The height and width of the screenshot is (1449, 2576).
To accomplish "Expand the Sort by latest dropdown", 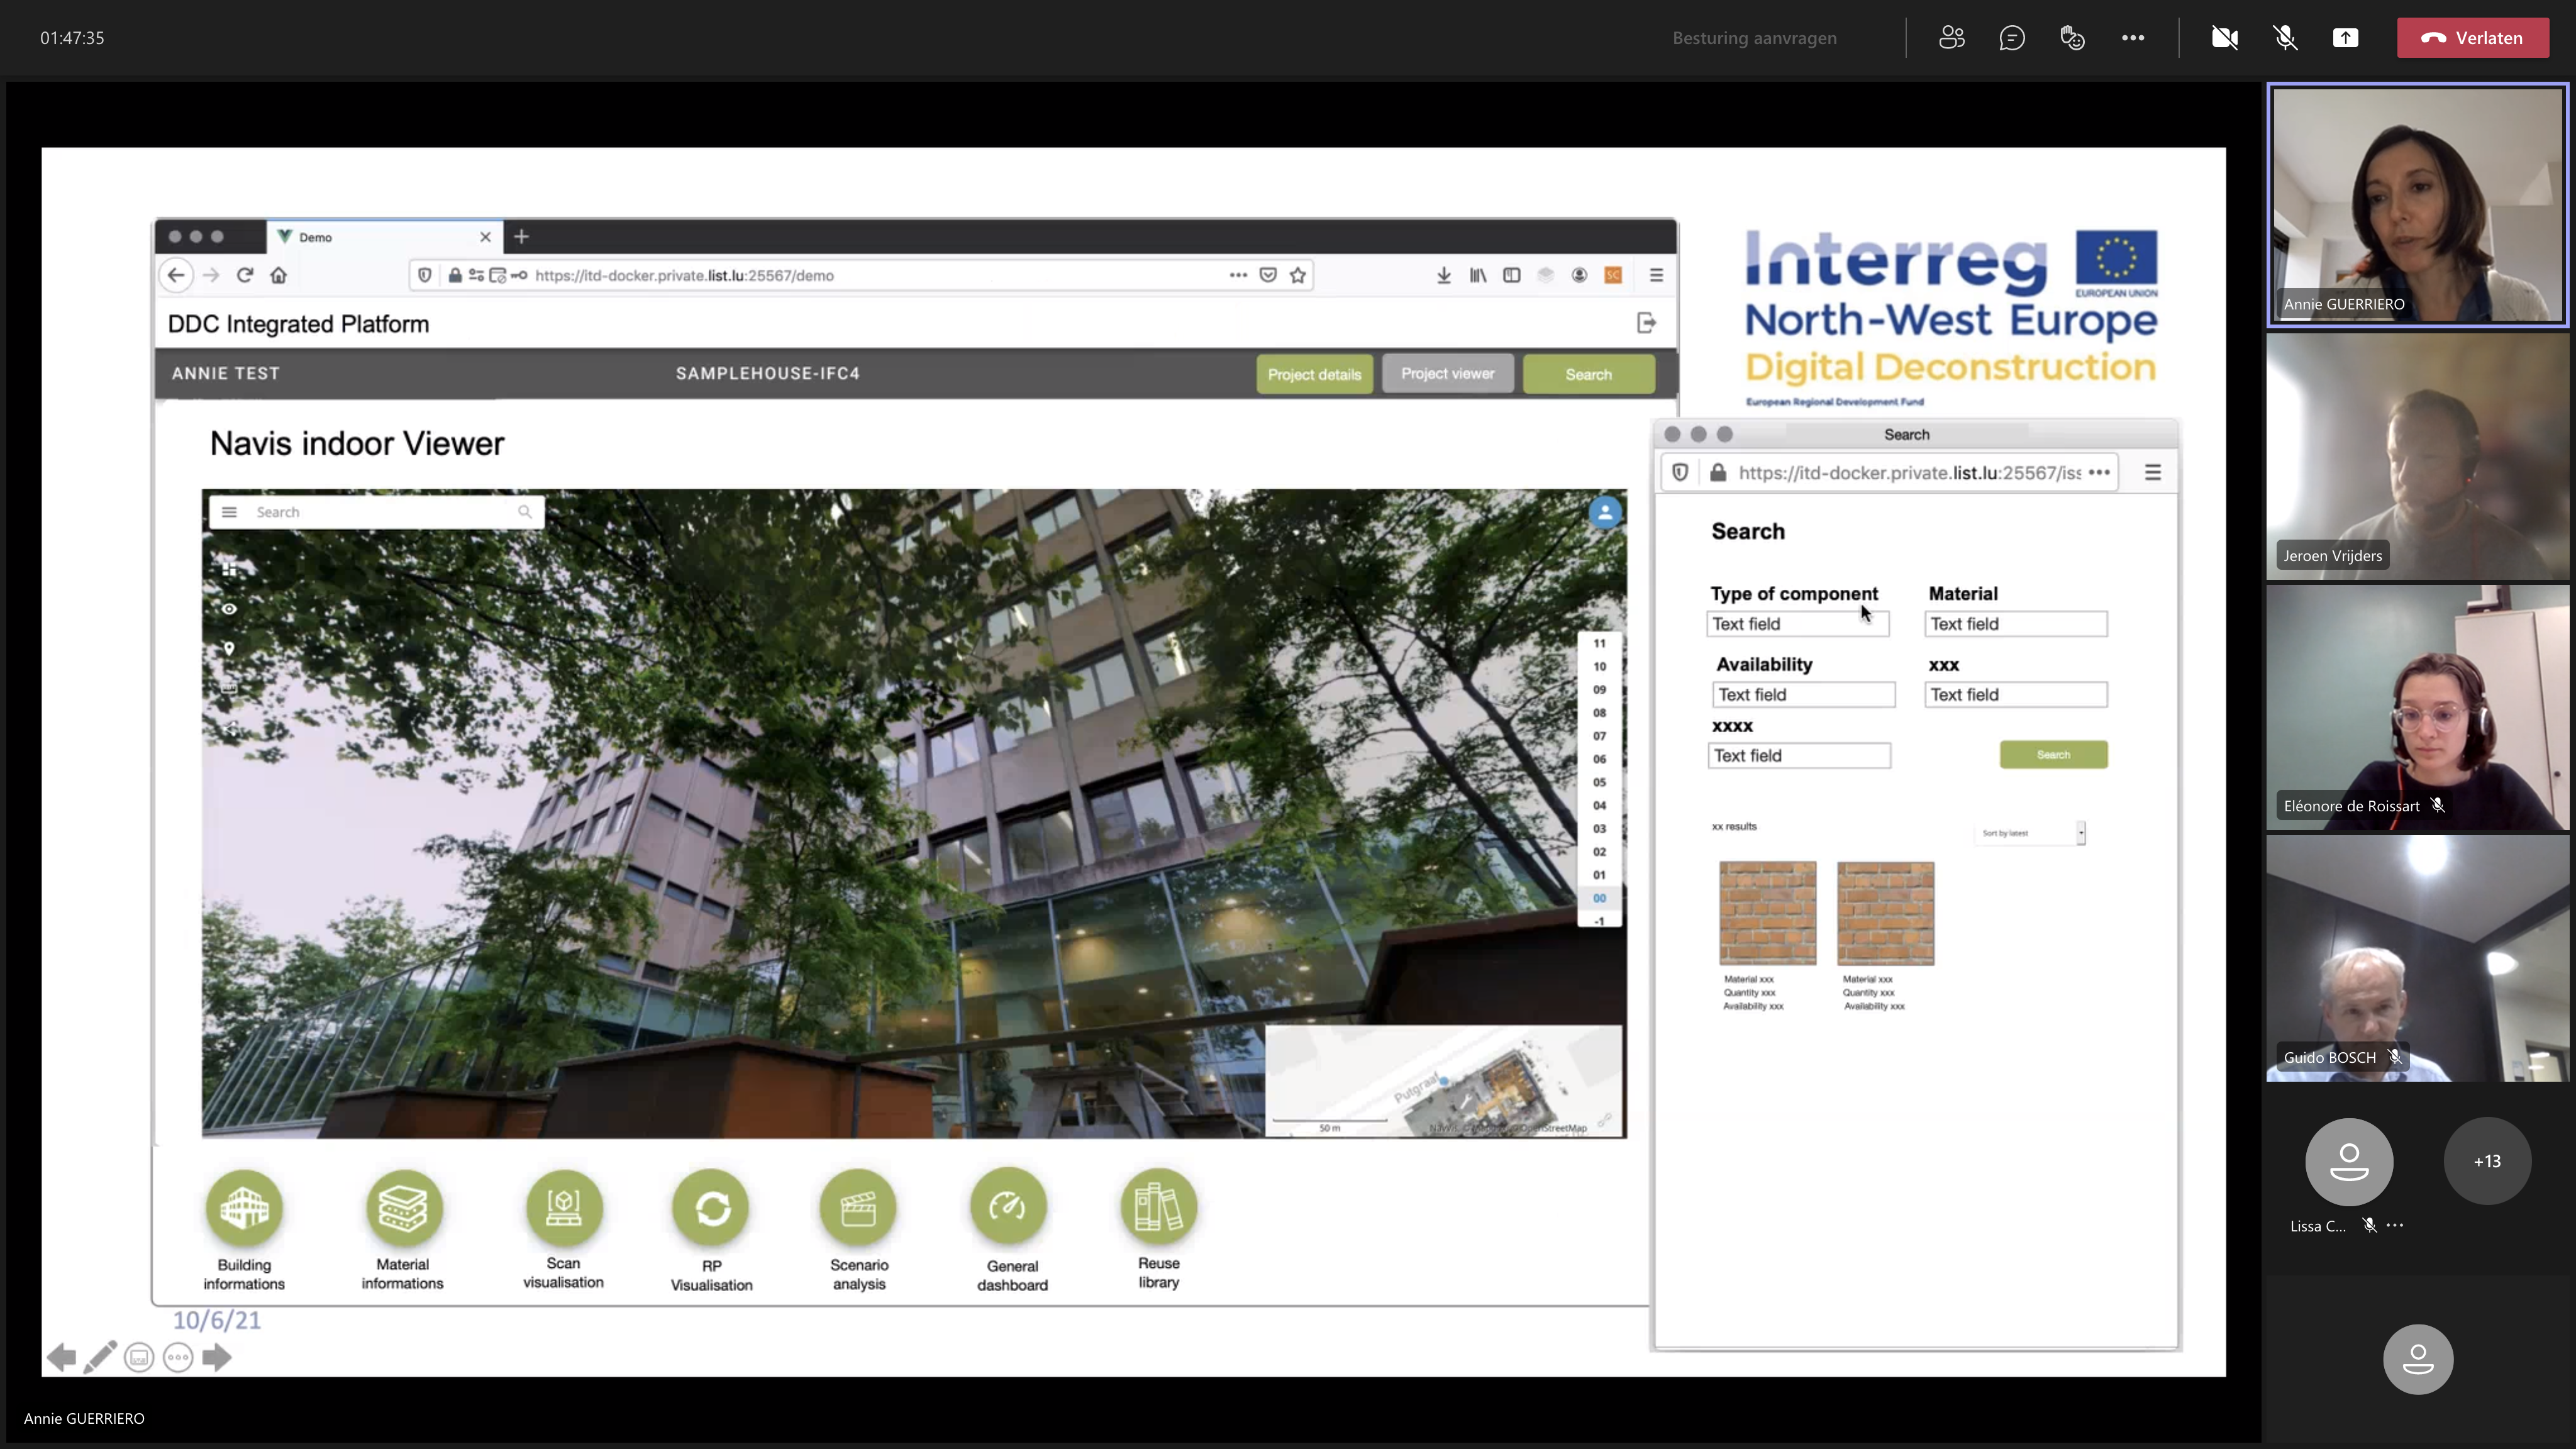I will (2030, 833).
